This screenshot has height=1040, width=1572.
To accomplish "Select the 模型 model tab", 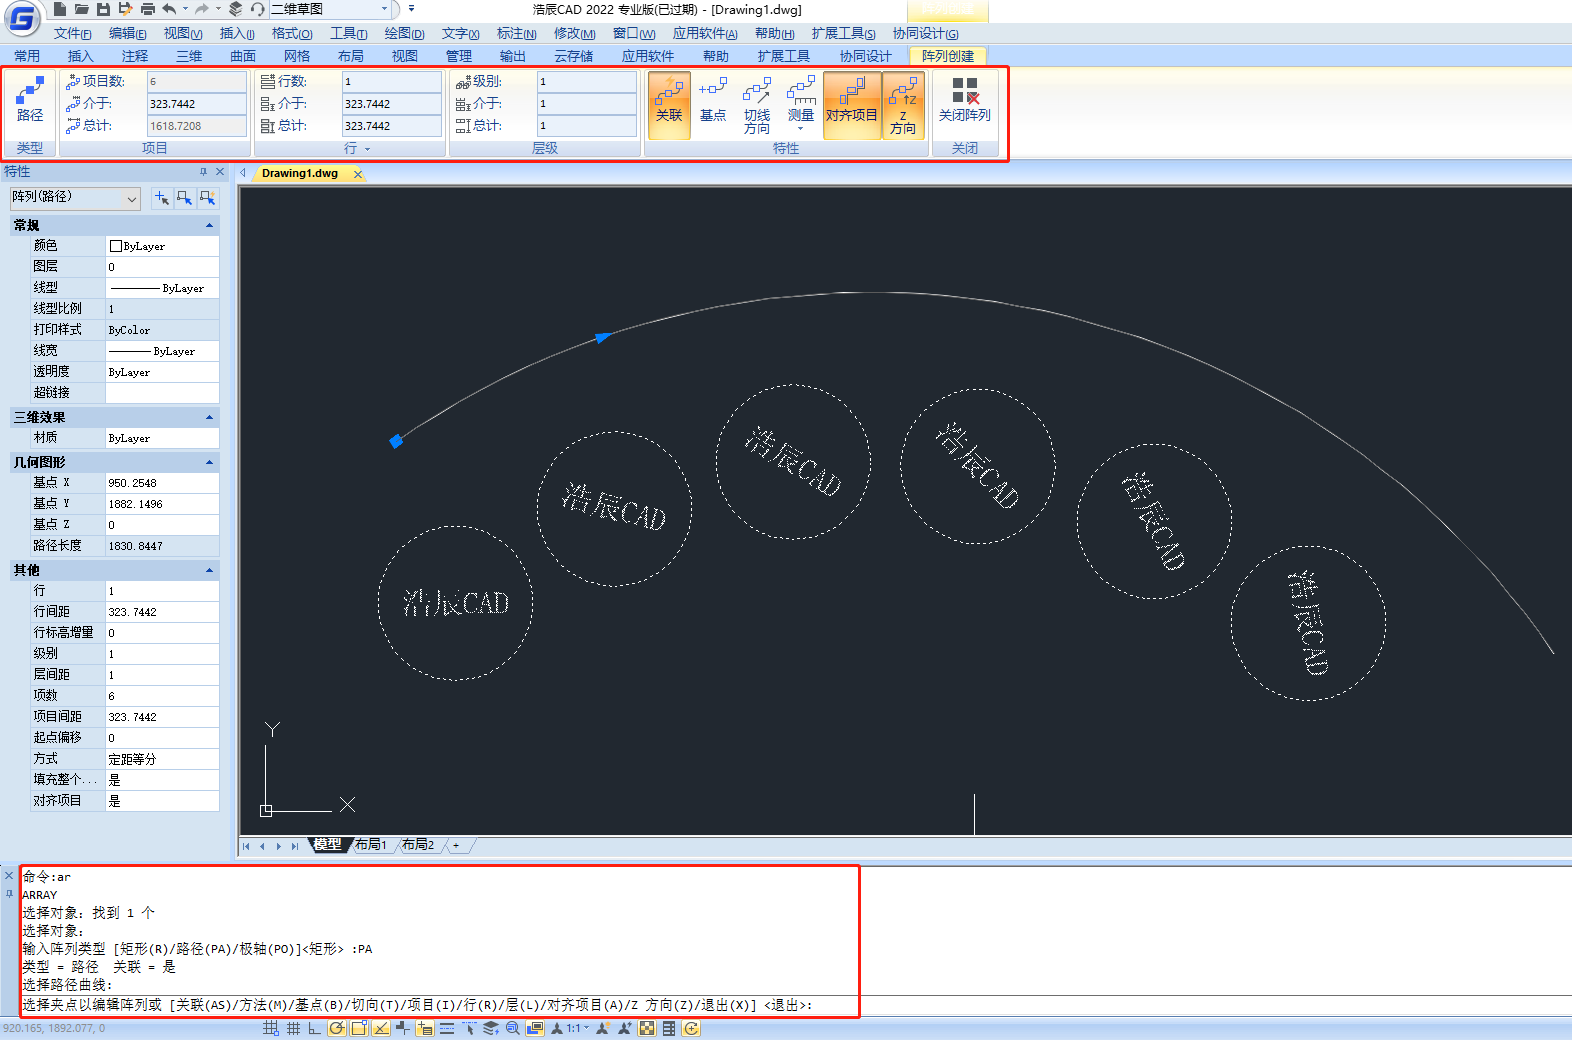I will (x=327, y=845).
